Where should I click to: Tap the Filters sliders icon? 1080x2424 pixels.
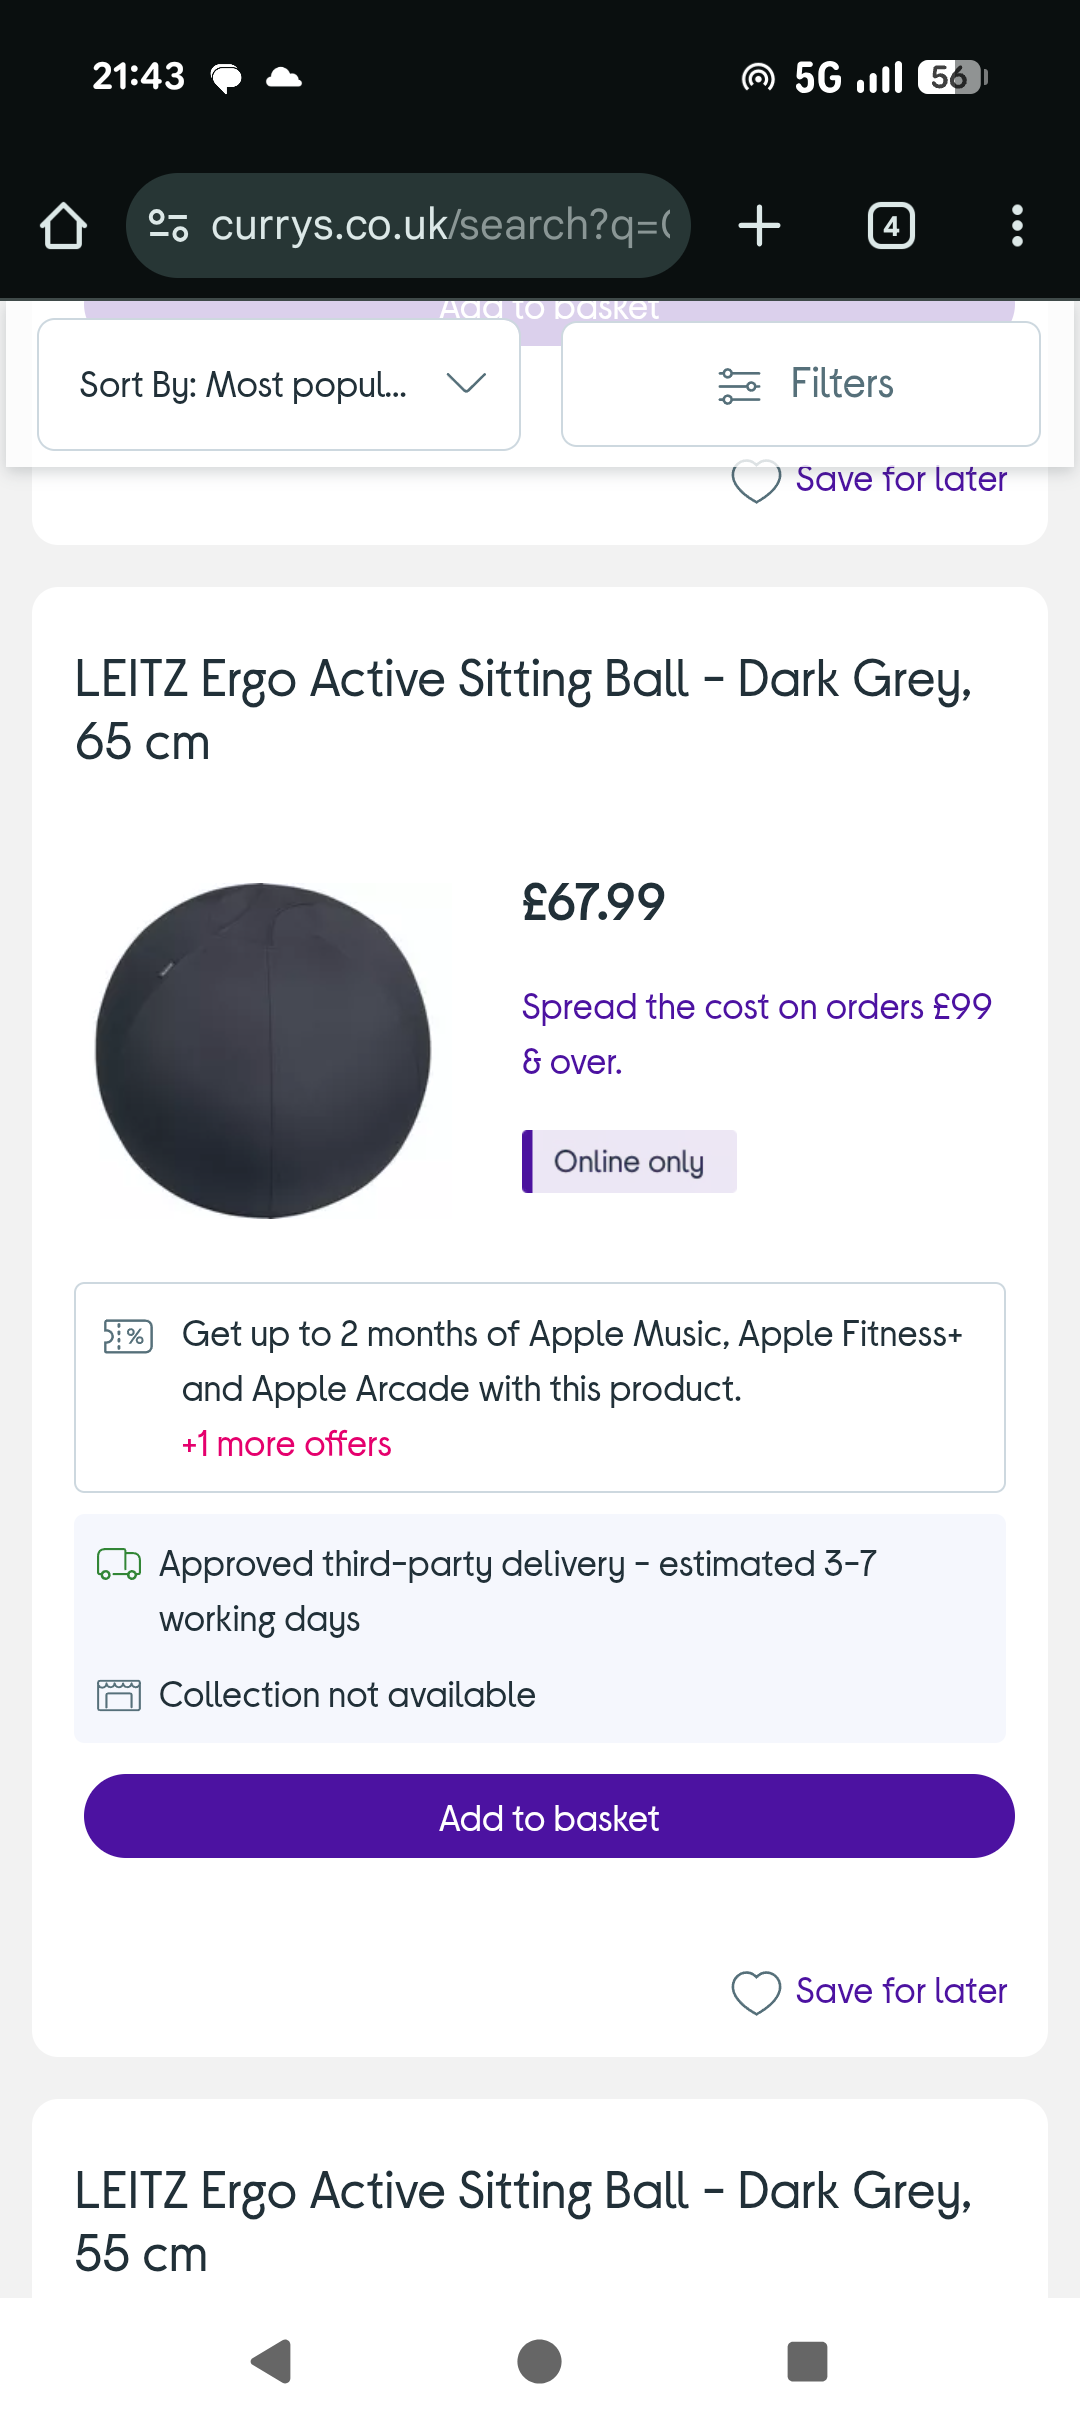tap(739, 385)
